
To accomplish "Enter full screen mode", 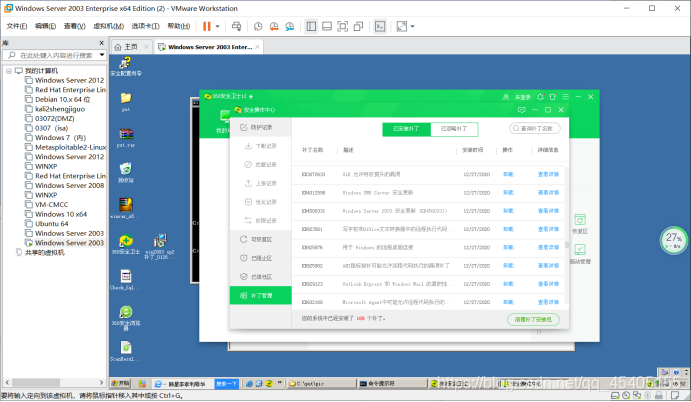I will pos(342,26).
